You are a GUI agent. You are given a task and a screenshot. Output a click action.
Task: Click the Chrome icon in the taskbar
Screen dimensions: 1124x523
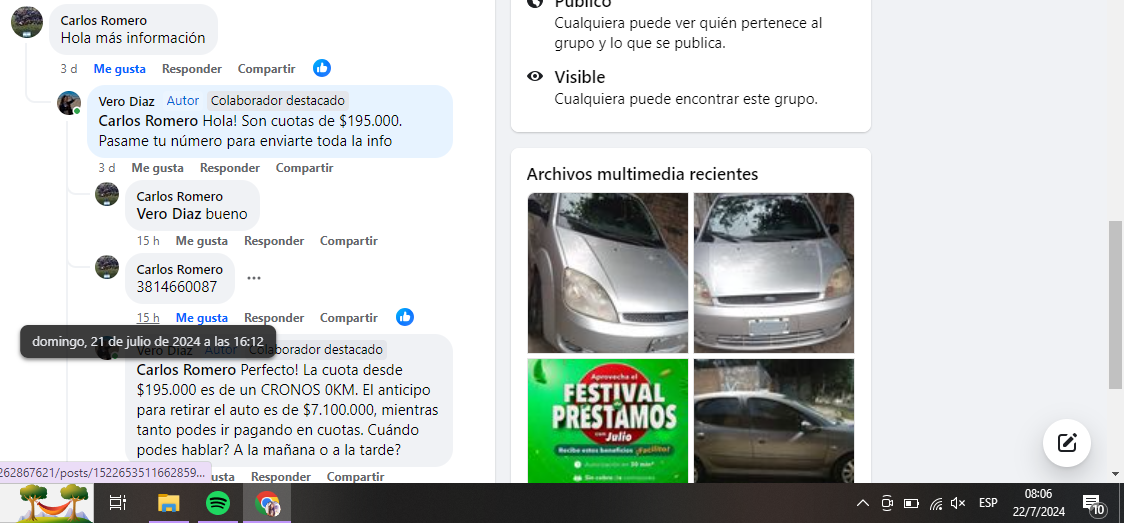(x=267, y=503)
